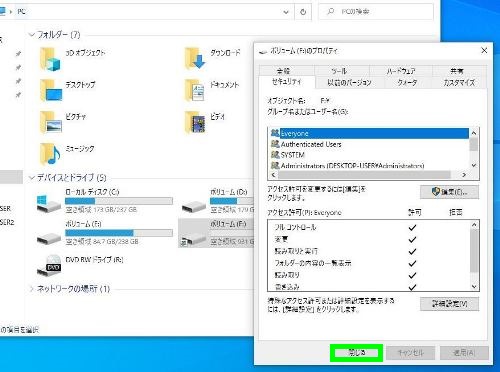The height and width of the screenshot is (372, 500).
Task: Click the Authenticated Users group icon
Action: pos(275,144)
